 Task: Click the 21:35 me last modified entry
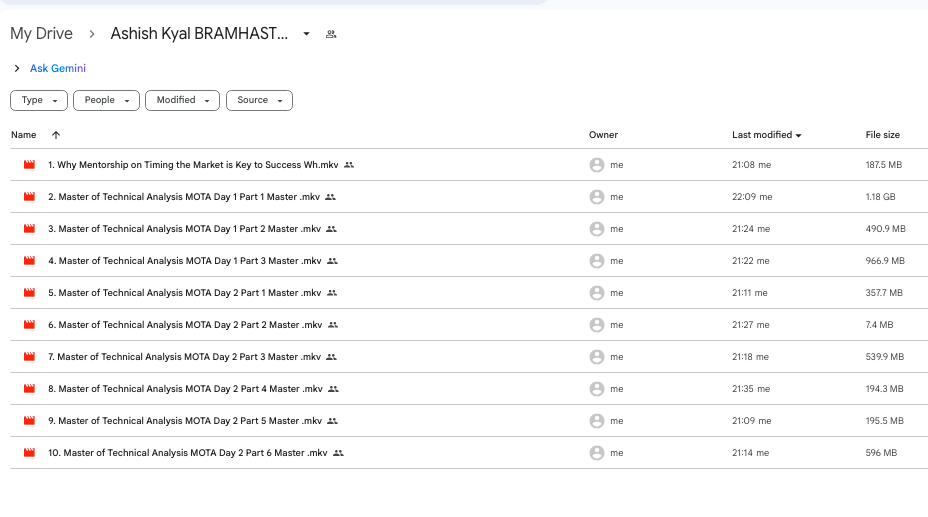(750, 389)
